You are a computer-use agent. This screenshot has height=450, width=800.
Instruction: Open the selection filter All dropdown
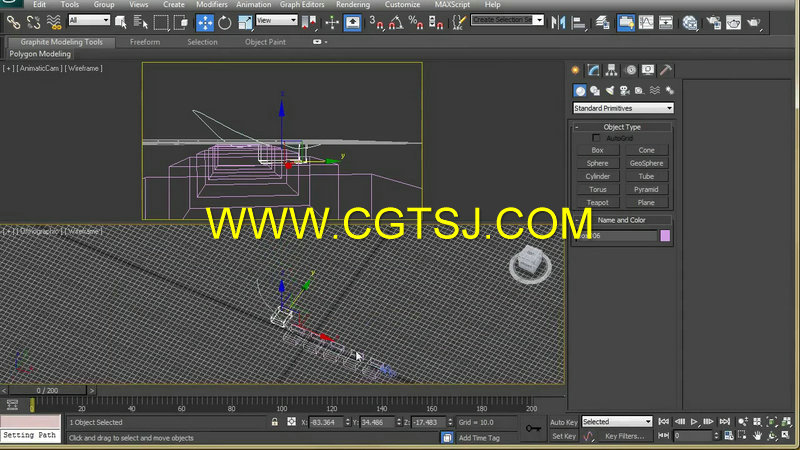pyautogui.click(x=89, y=20)
